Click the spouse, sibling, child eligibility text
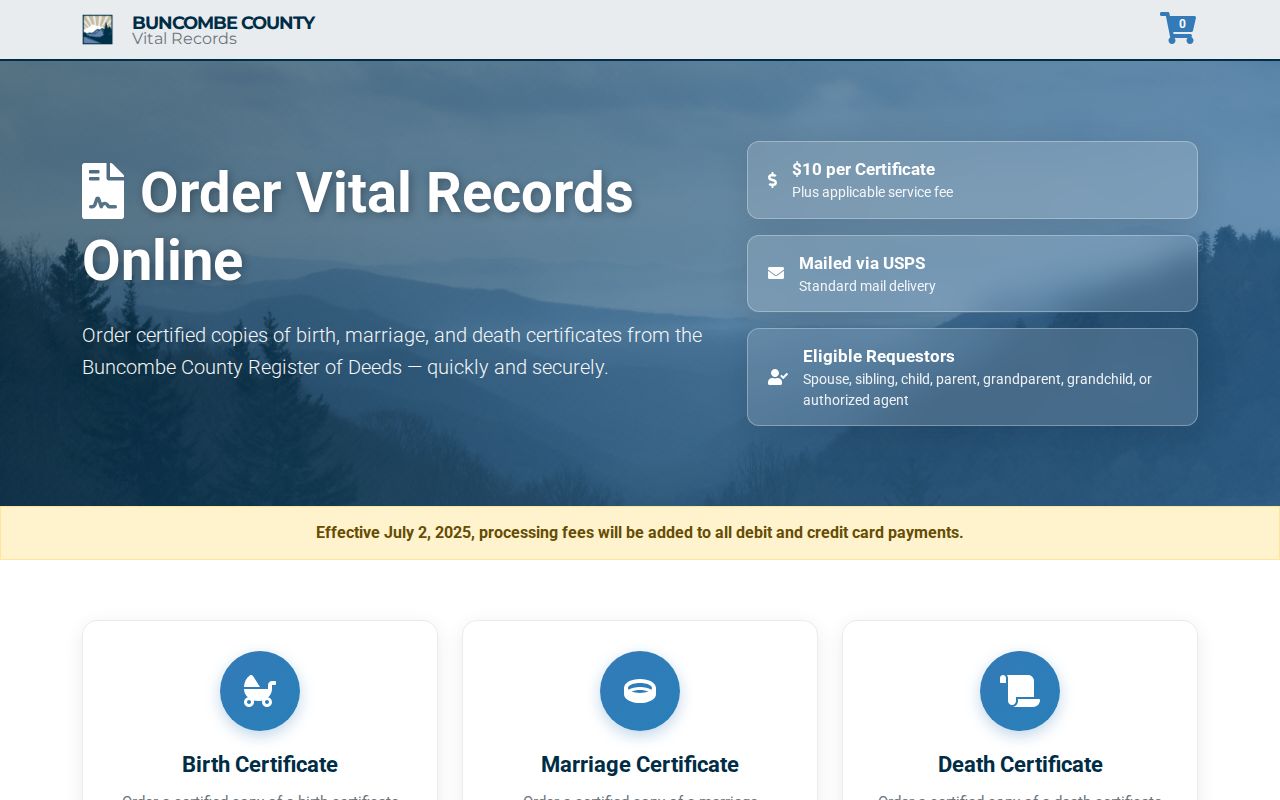Viewport: 1280px width, 800px height. (977, 390)
